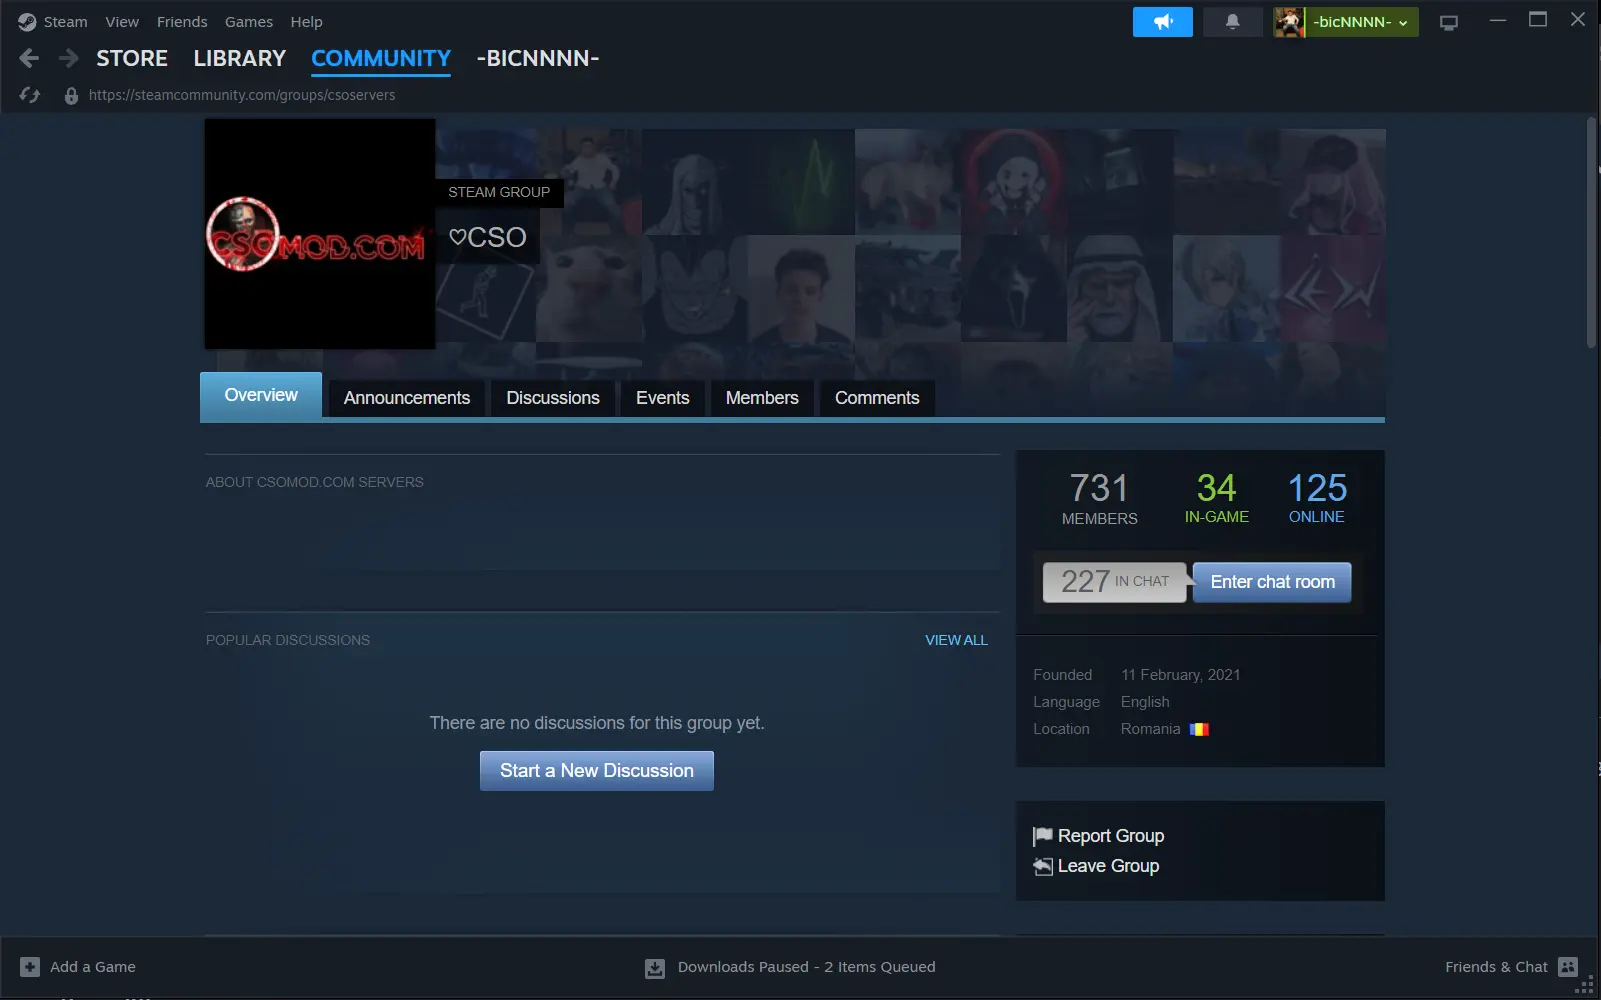
Task: Click the ABOUT CSOMOD.COM SERVERS heading
Action: tap(315, 482)
